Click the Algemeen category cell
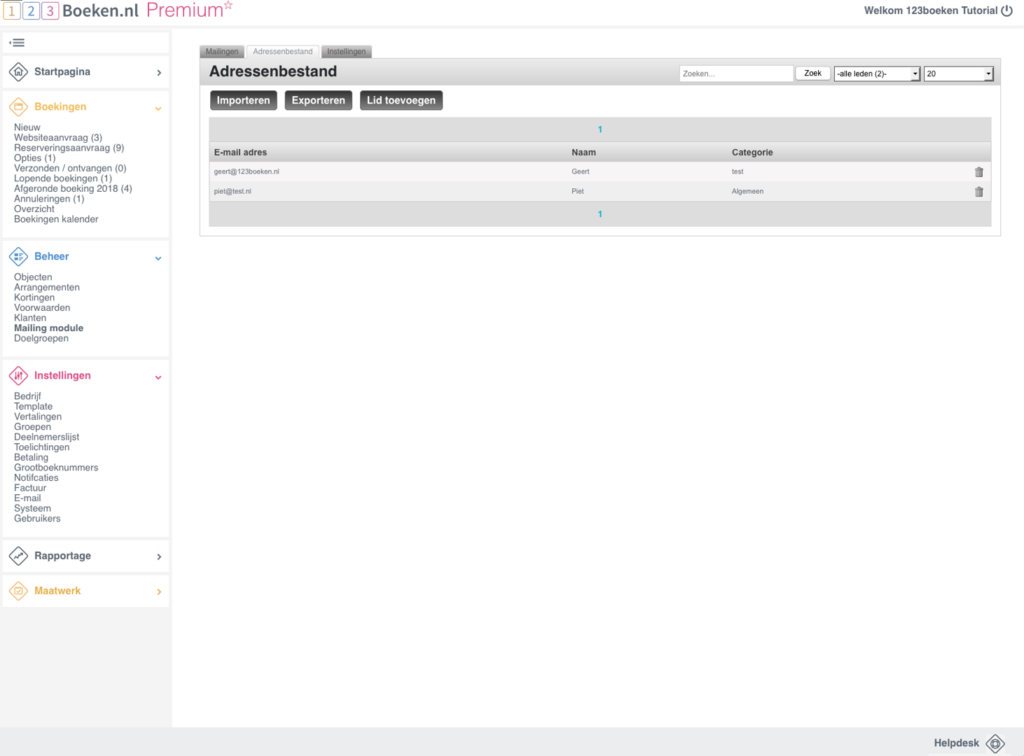Image resolution: width=1024 pixels, height=756 pixels. pos(747,191)
